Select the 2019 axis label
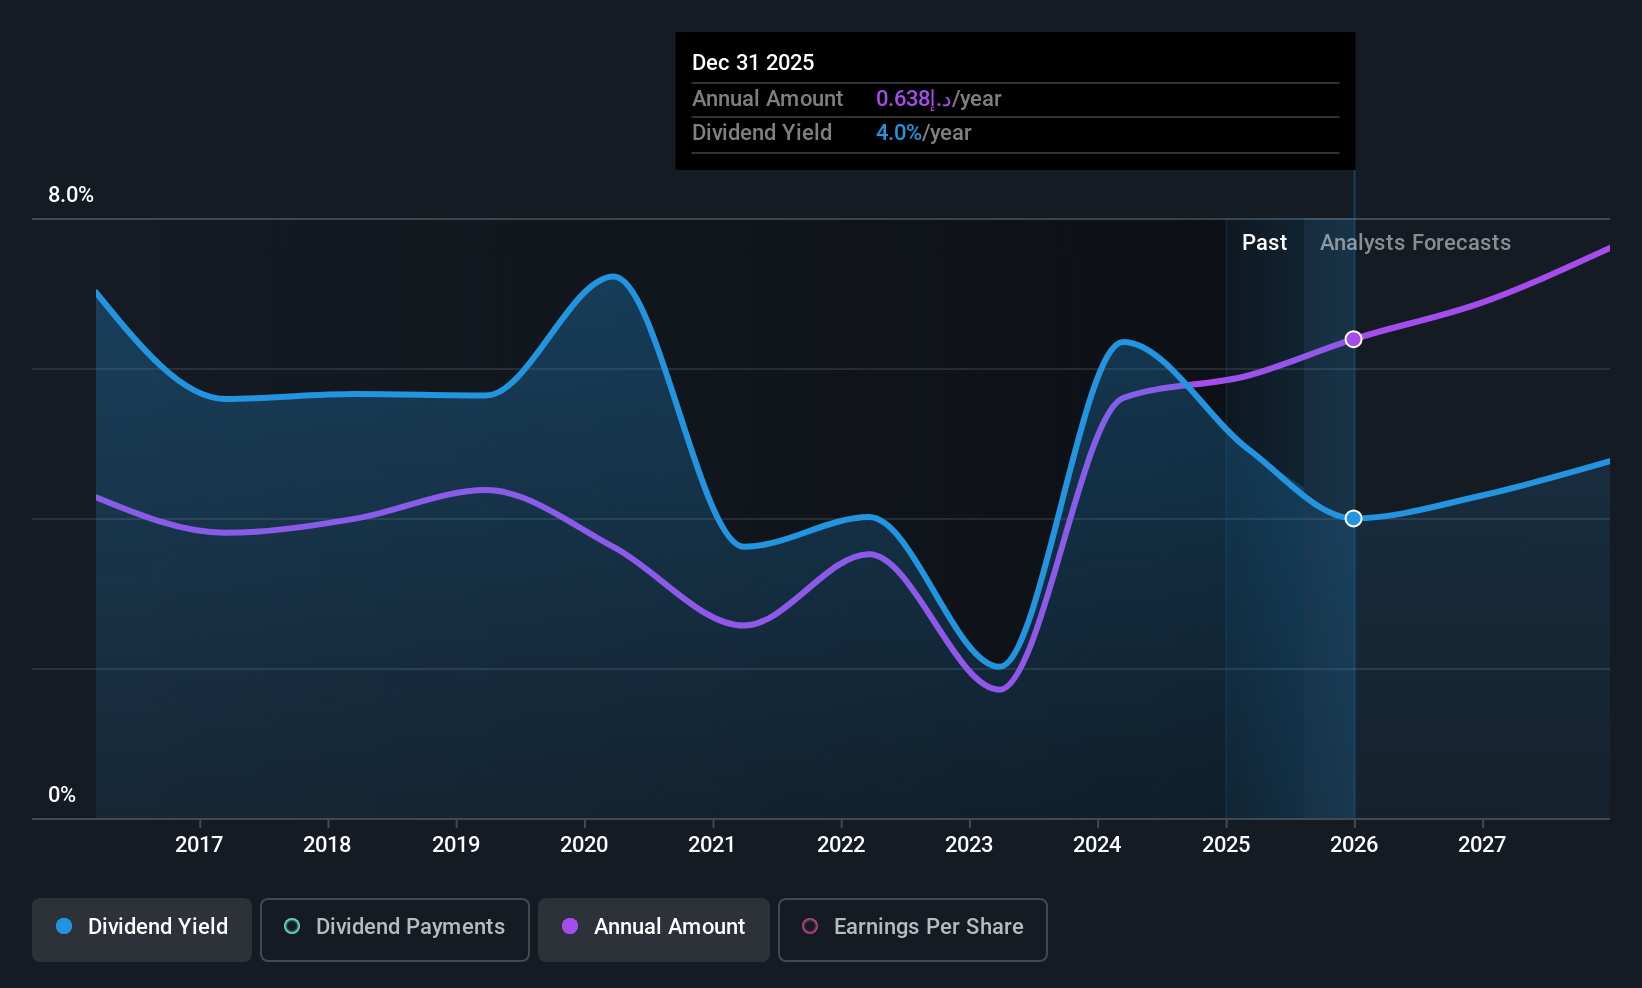The height and width of the screenshot is (988, 1642). click(x=456, y=845)
